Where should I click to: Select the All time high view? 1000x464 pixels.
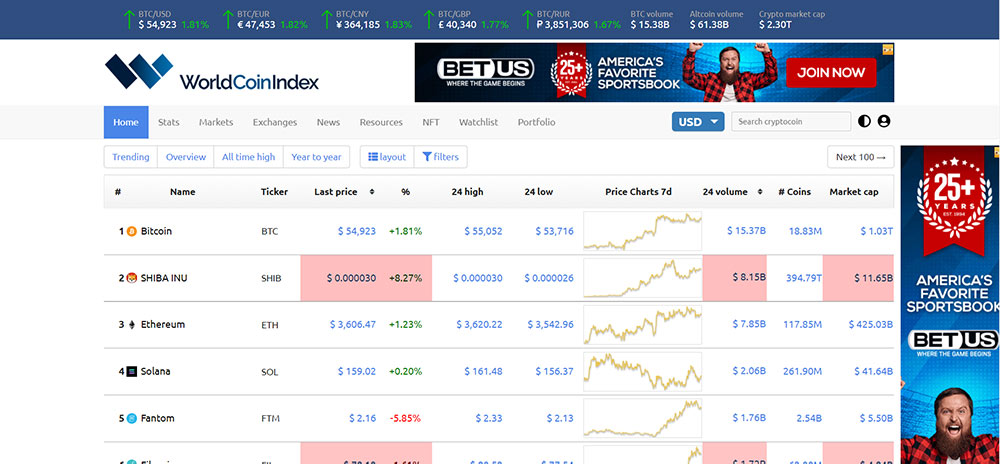[x=249, y=157]
